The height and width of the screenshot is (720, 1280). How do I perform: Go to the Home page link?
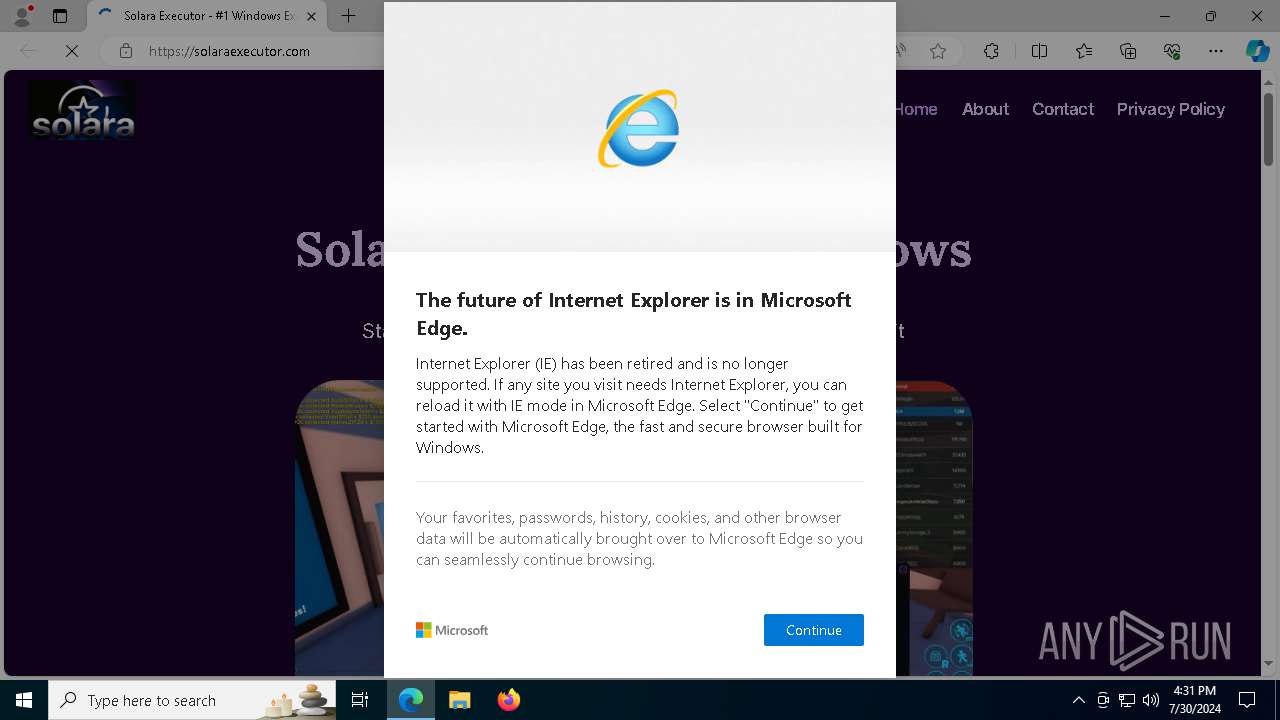tap(915, 109)
